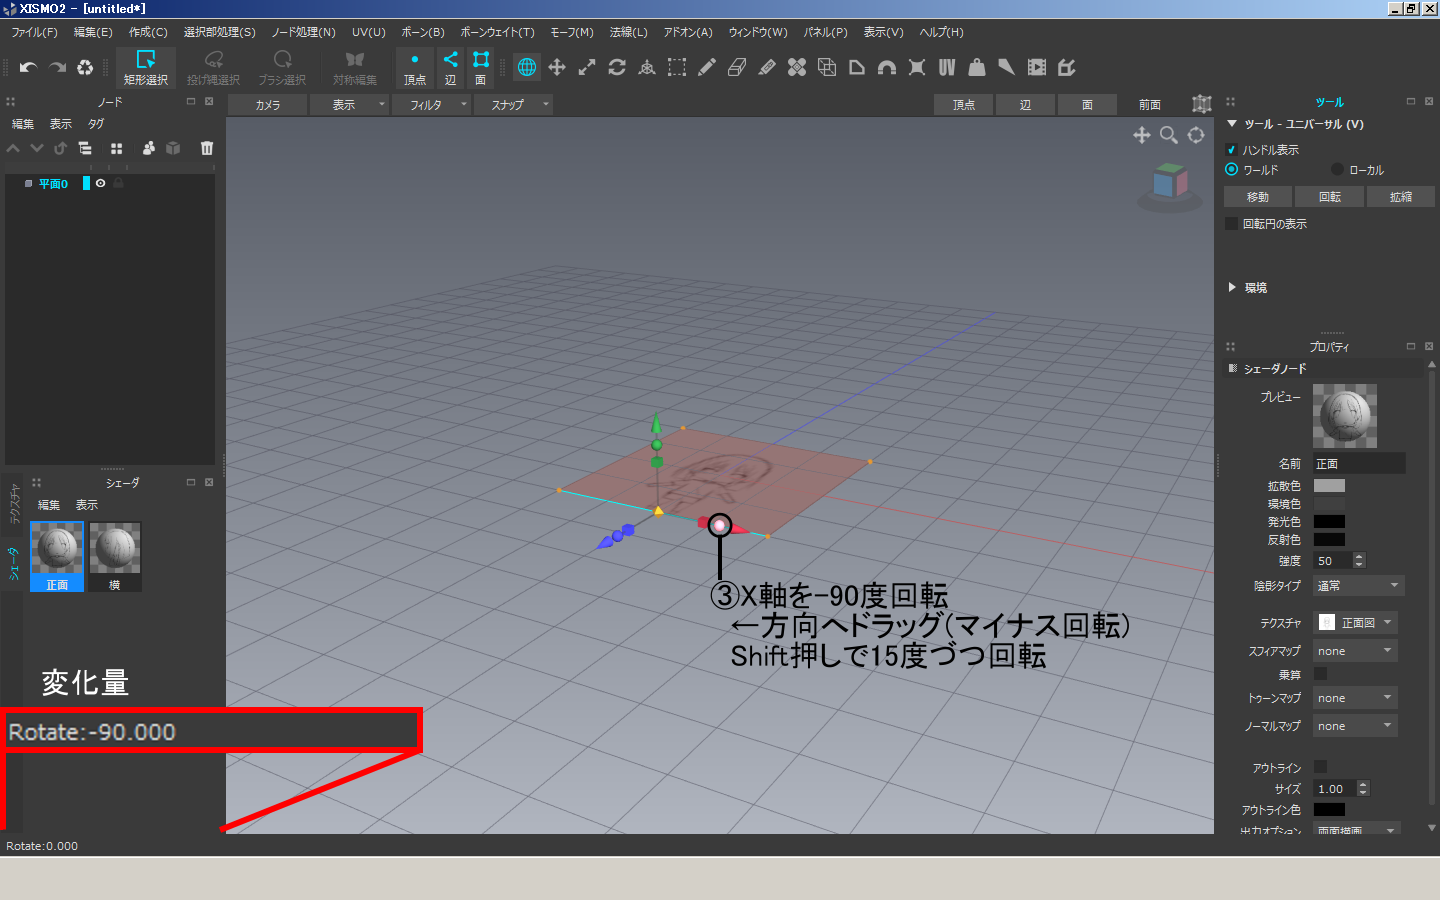Select the 投げ縄選択 lasso selection tool
The image size is (1440, 900).
[x=213, y=68]
